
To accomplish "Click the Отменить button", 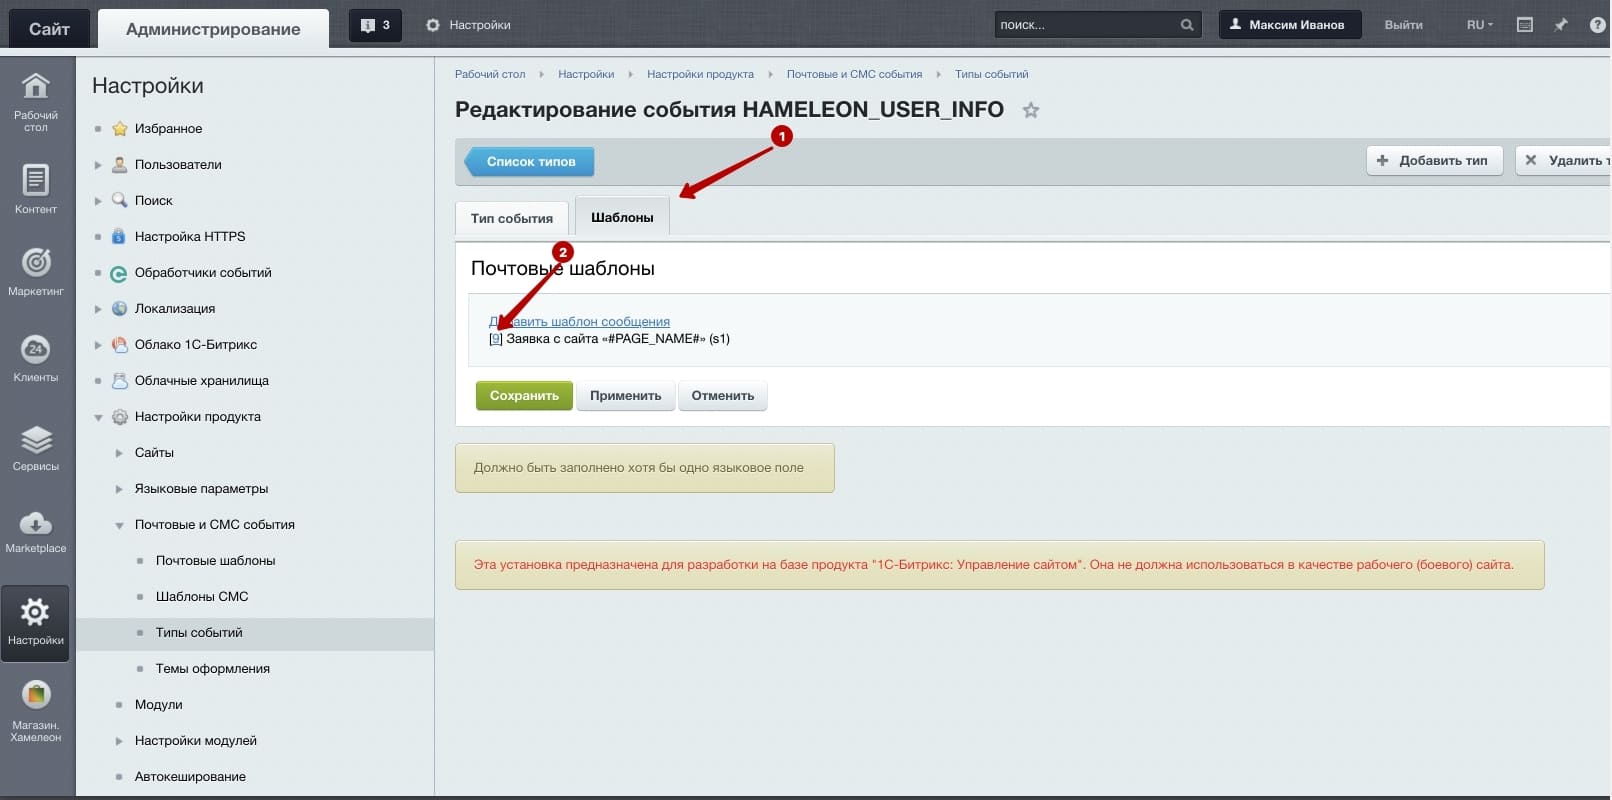I will tap(723, 396).
